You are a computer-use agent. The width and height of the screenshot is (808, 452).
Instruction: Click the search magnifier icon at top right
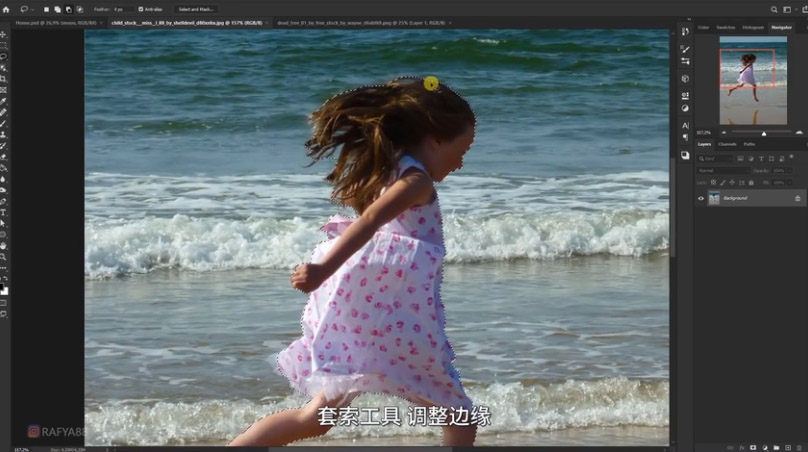click(774, 9)
